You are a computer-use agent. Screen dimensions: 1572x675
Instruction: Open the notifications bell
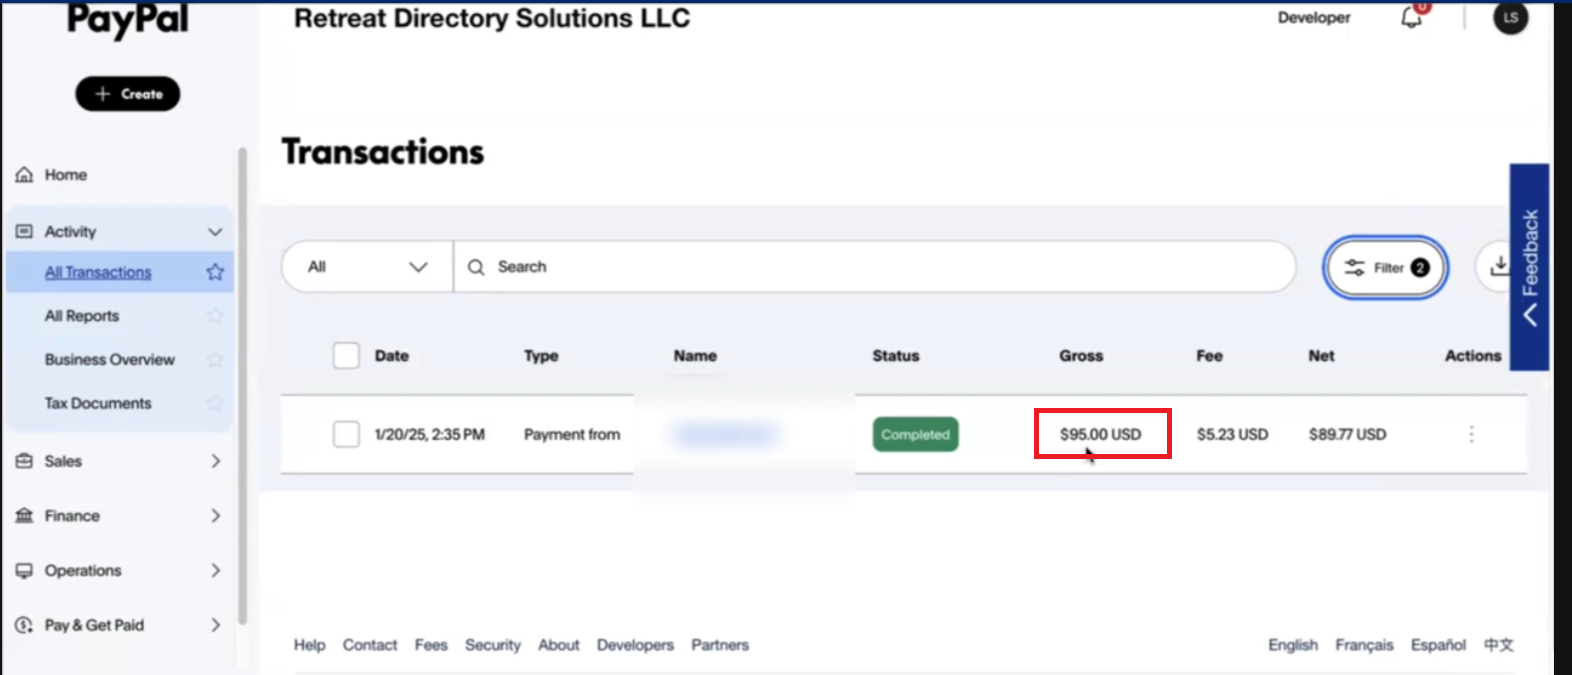pos(1411,17)
